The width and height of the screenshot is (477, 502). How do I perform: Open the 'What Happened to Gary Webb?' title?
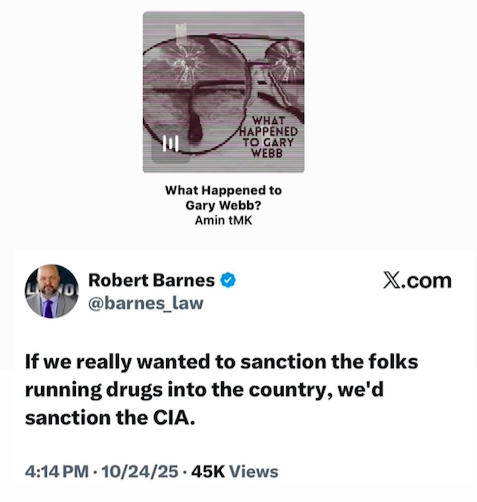point(223,198)
